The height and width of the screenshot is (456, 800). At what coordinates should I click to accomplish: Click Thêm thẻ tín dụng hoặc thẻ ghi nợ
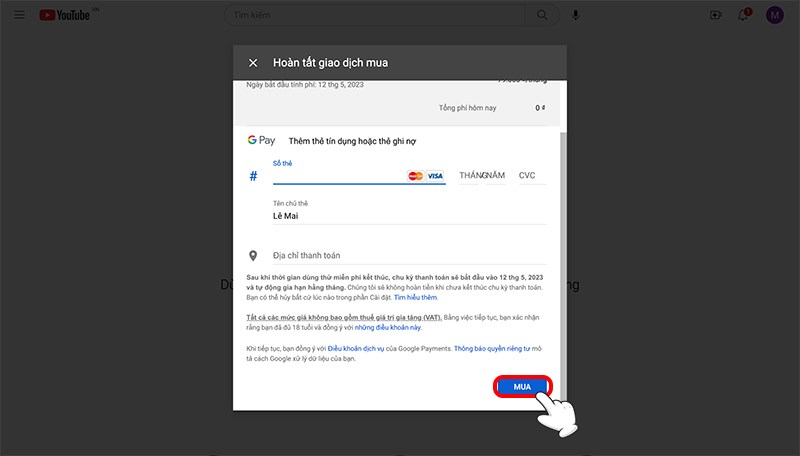click(x=352, y=141)
